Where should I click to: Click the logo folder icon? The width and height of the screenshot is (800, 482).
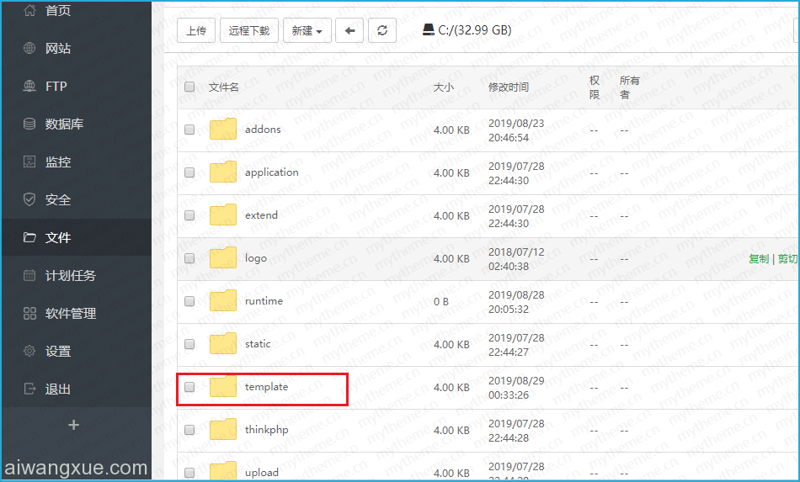(x=223, y=258)
